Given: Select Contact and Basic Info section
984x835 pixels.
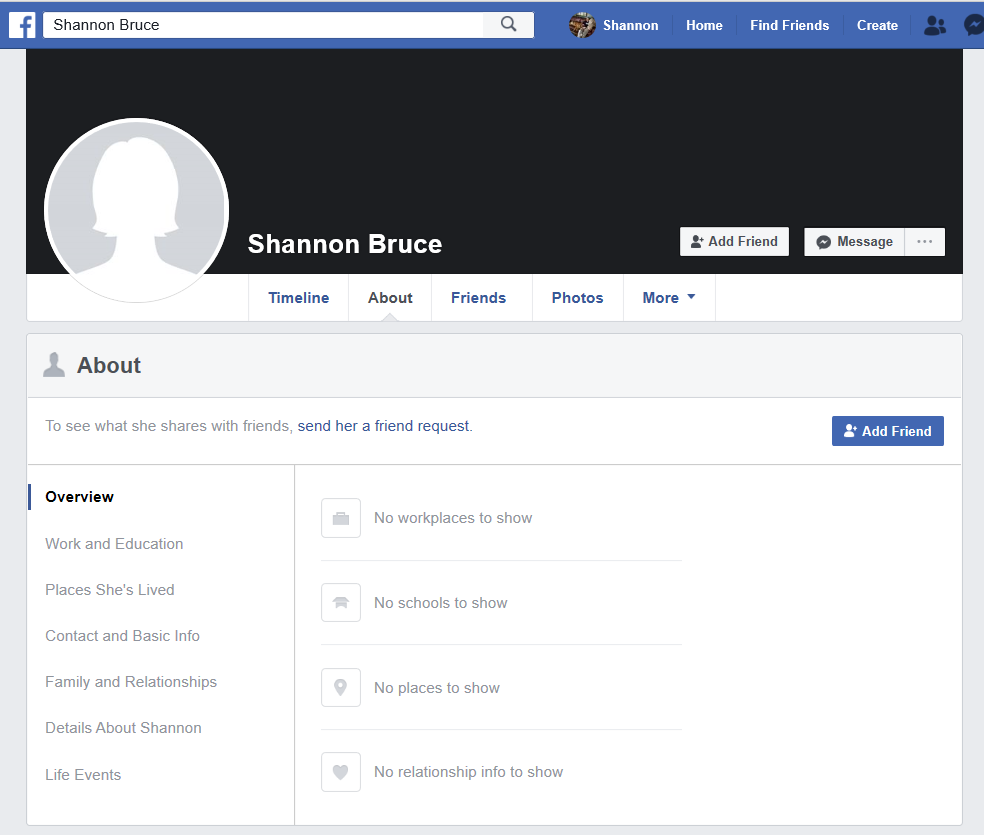Looking at the screenshot, I should click(x=122, y=635).
